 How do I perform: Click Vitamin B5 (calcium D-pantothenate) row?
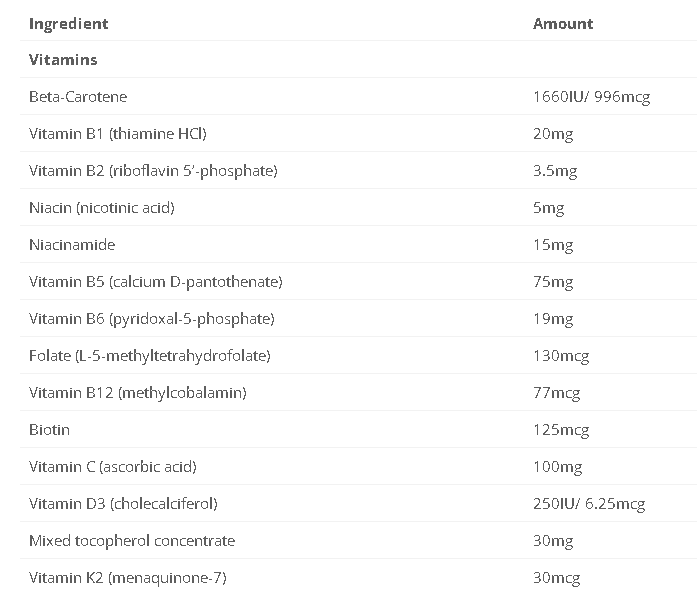155,282
